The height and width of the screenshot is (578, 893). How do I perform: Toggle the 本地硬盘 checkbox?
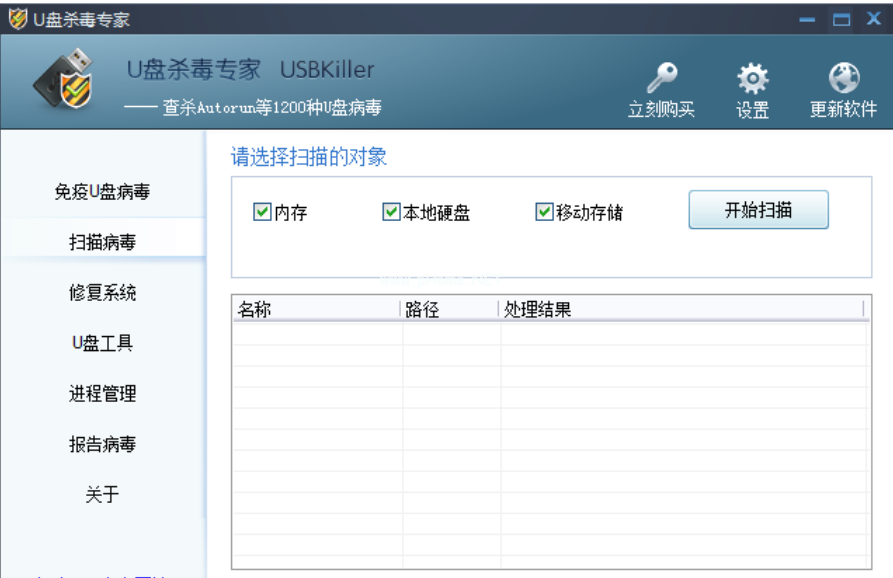pos(391,212)
